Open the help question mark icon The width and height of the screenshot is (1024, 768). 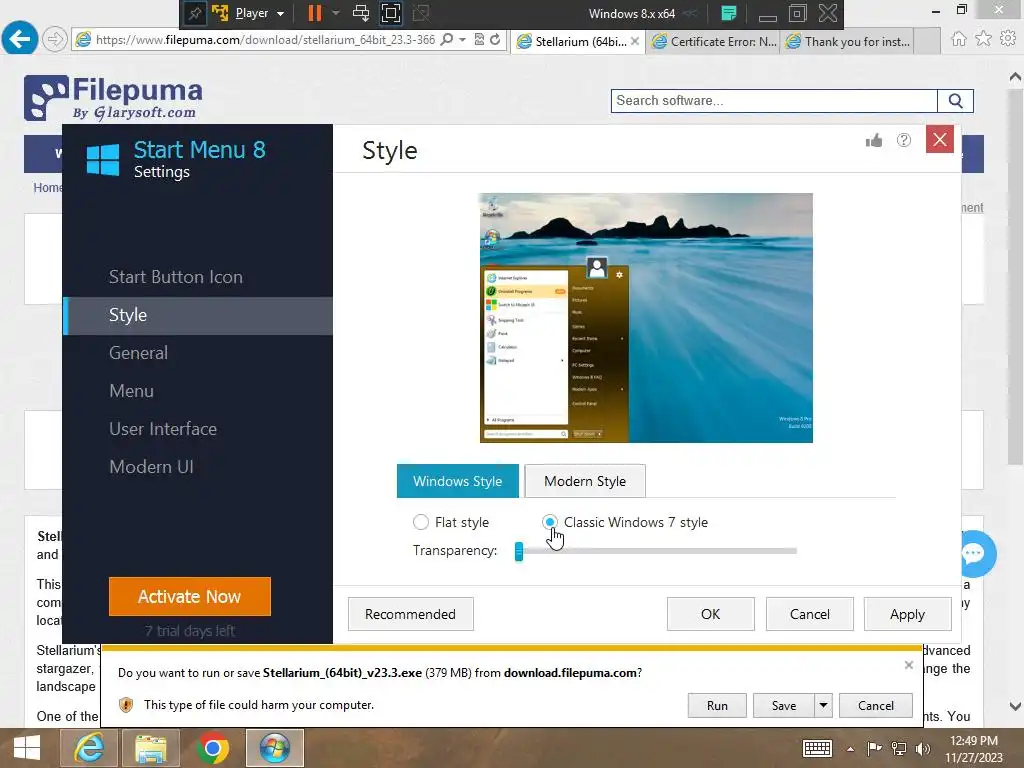coord(904,140)
